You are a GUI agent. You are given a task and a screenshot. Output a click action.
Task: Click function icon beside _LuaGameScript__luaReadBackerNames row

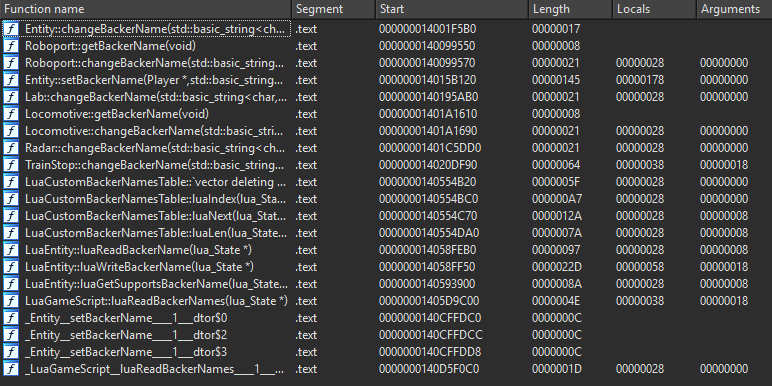click(11, 369)
